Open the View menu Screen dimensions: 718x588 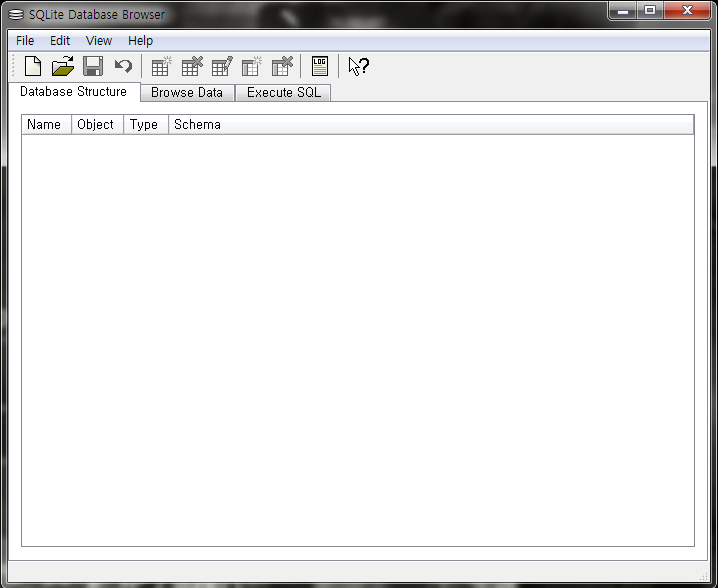click(x=99, y=41)
